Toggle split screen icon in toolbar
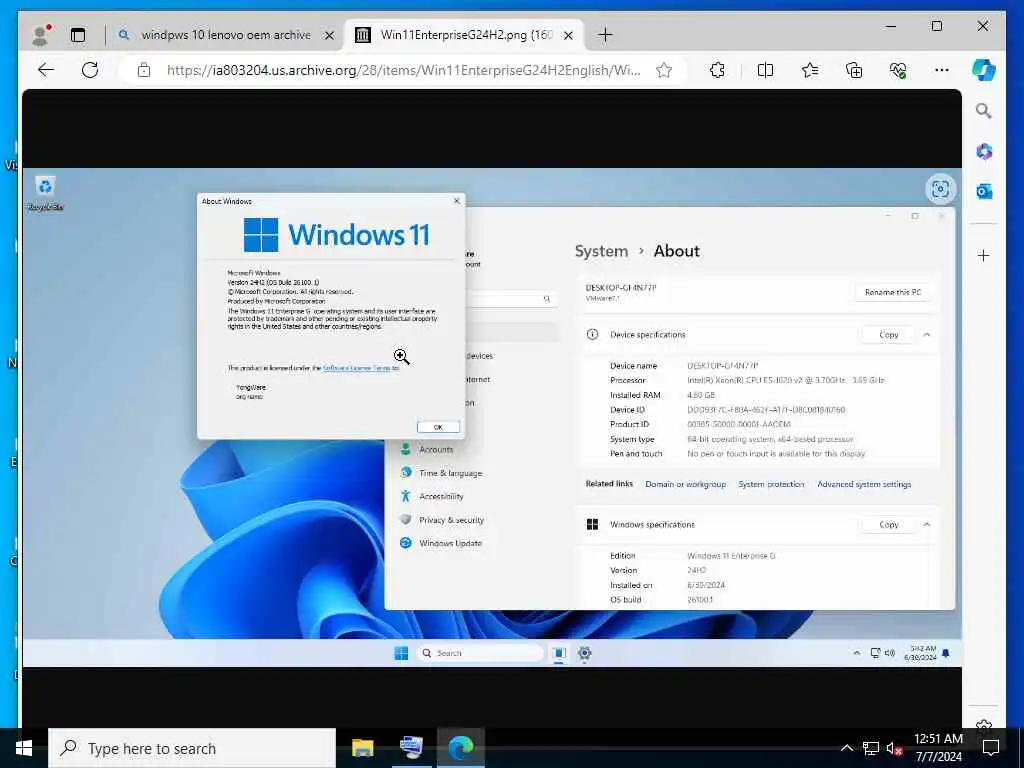This screenshot has width=1024, height=768. click(x=765, y=70)
